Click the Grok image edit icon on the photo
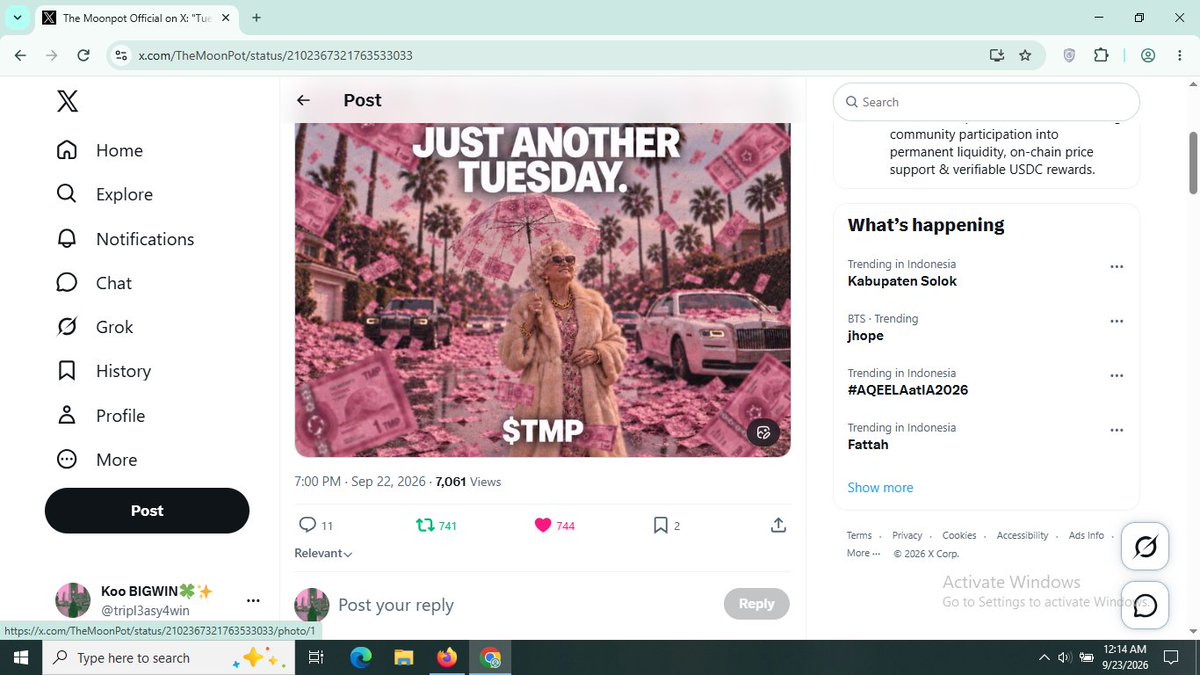1200x675 pixels. click(x=763, y=432)
